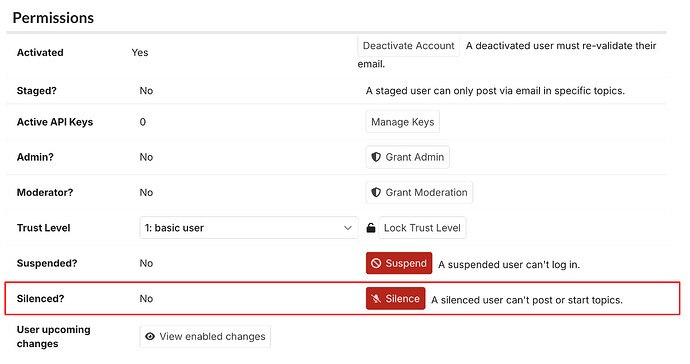Click the 'Suspended?' row label
This screenshot has height=364, width=690.
(x=47, y=263)
